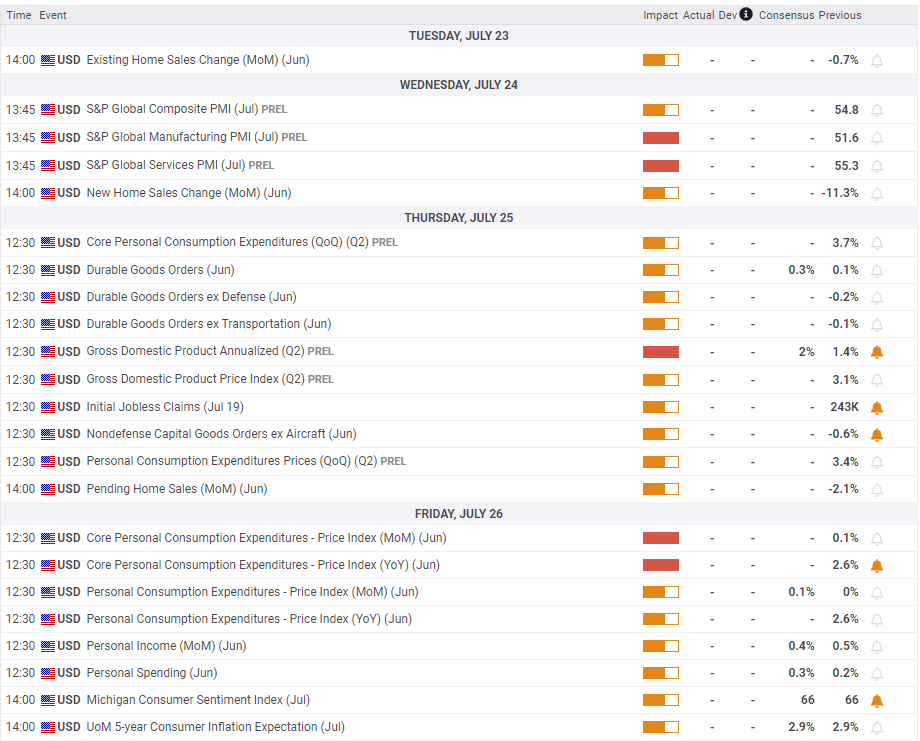The image size is (920, 741).
Task: Click red high-impact bar for S&P Global Manufacturing PMI
Action: click(661, 138)
